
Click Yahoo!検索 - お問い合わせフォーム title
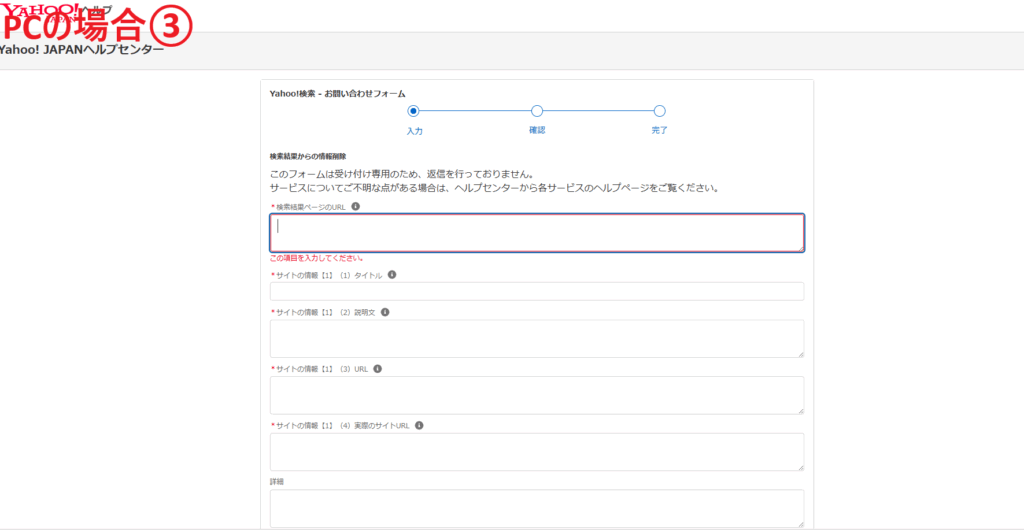pyautogui.click(x=338, y=94)
